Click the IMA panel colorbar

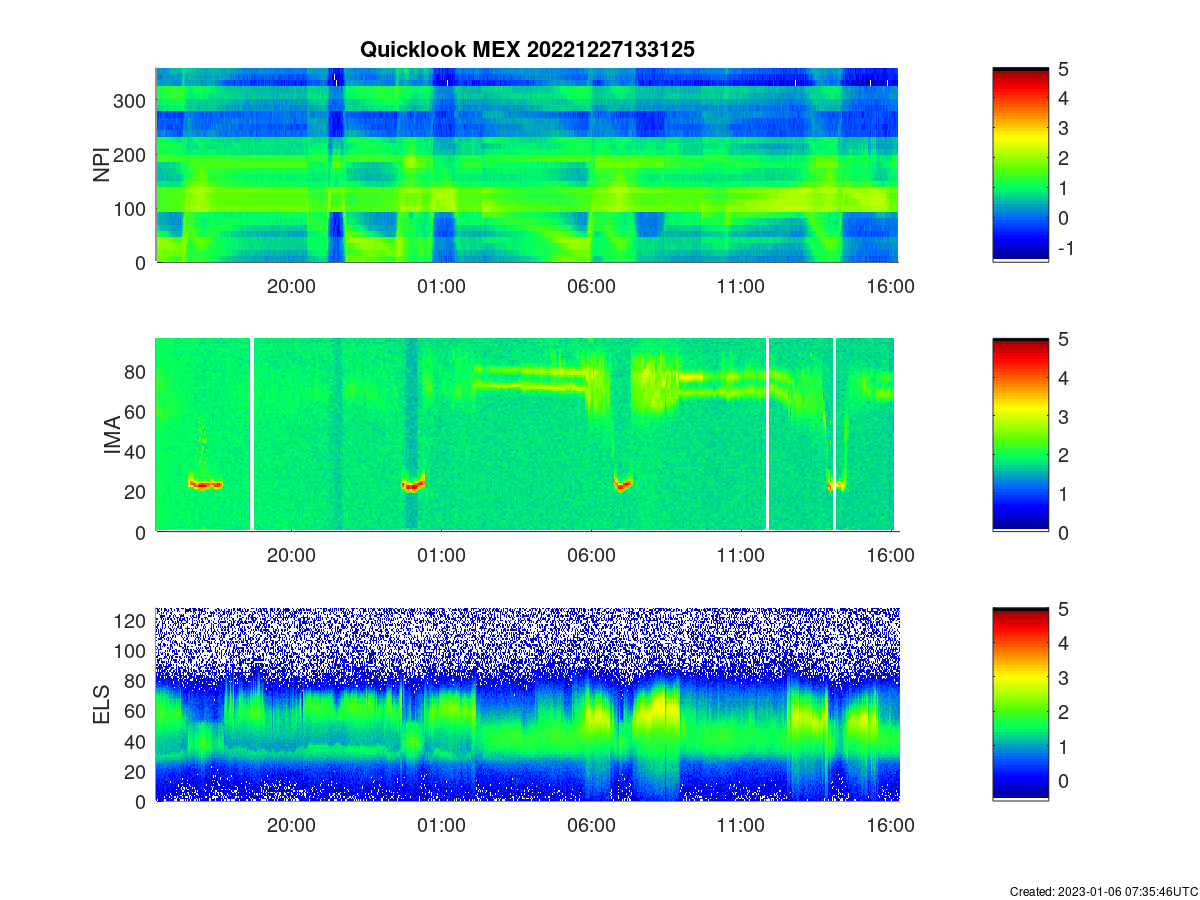[1020, 435]
